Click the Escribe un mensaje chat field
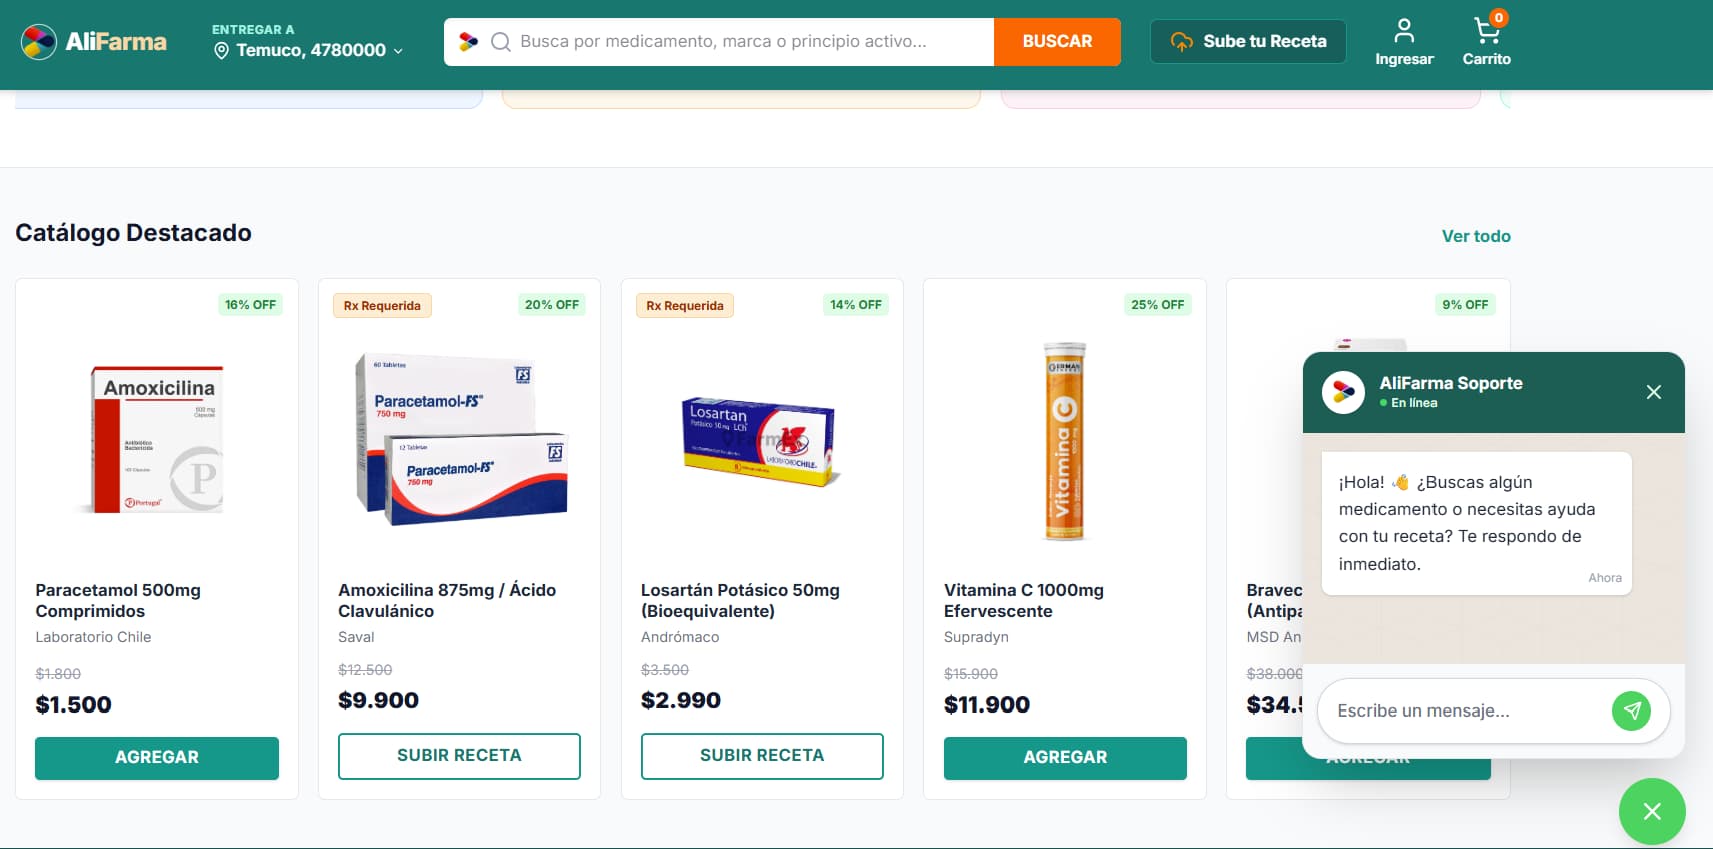The width and height of the screenshot is (1713, 849). (x=1450, y=711)
